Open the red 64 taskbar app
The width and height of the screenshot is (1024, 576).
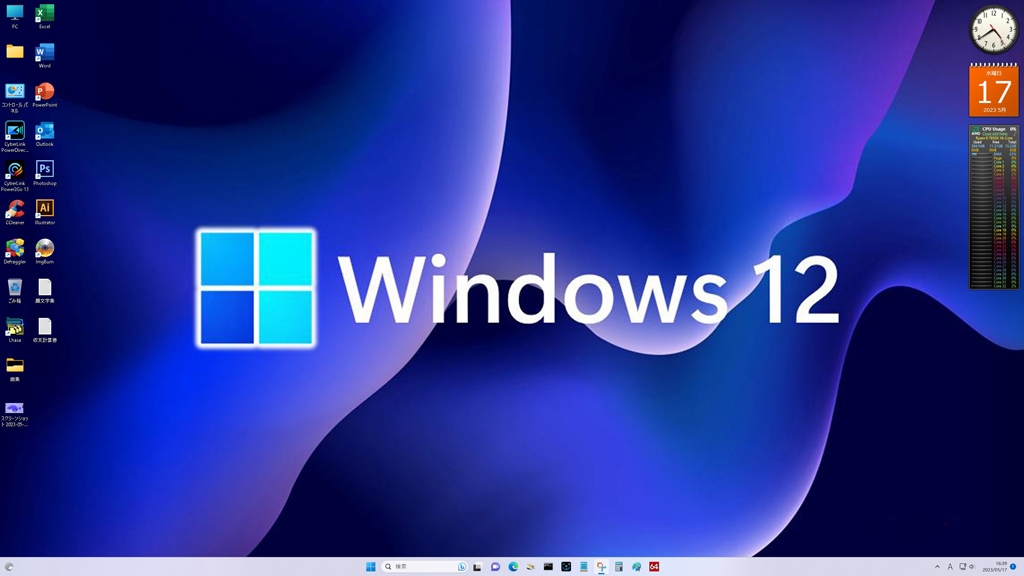coord(654,566)
